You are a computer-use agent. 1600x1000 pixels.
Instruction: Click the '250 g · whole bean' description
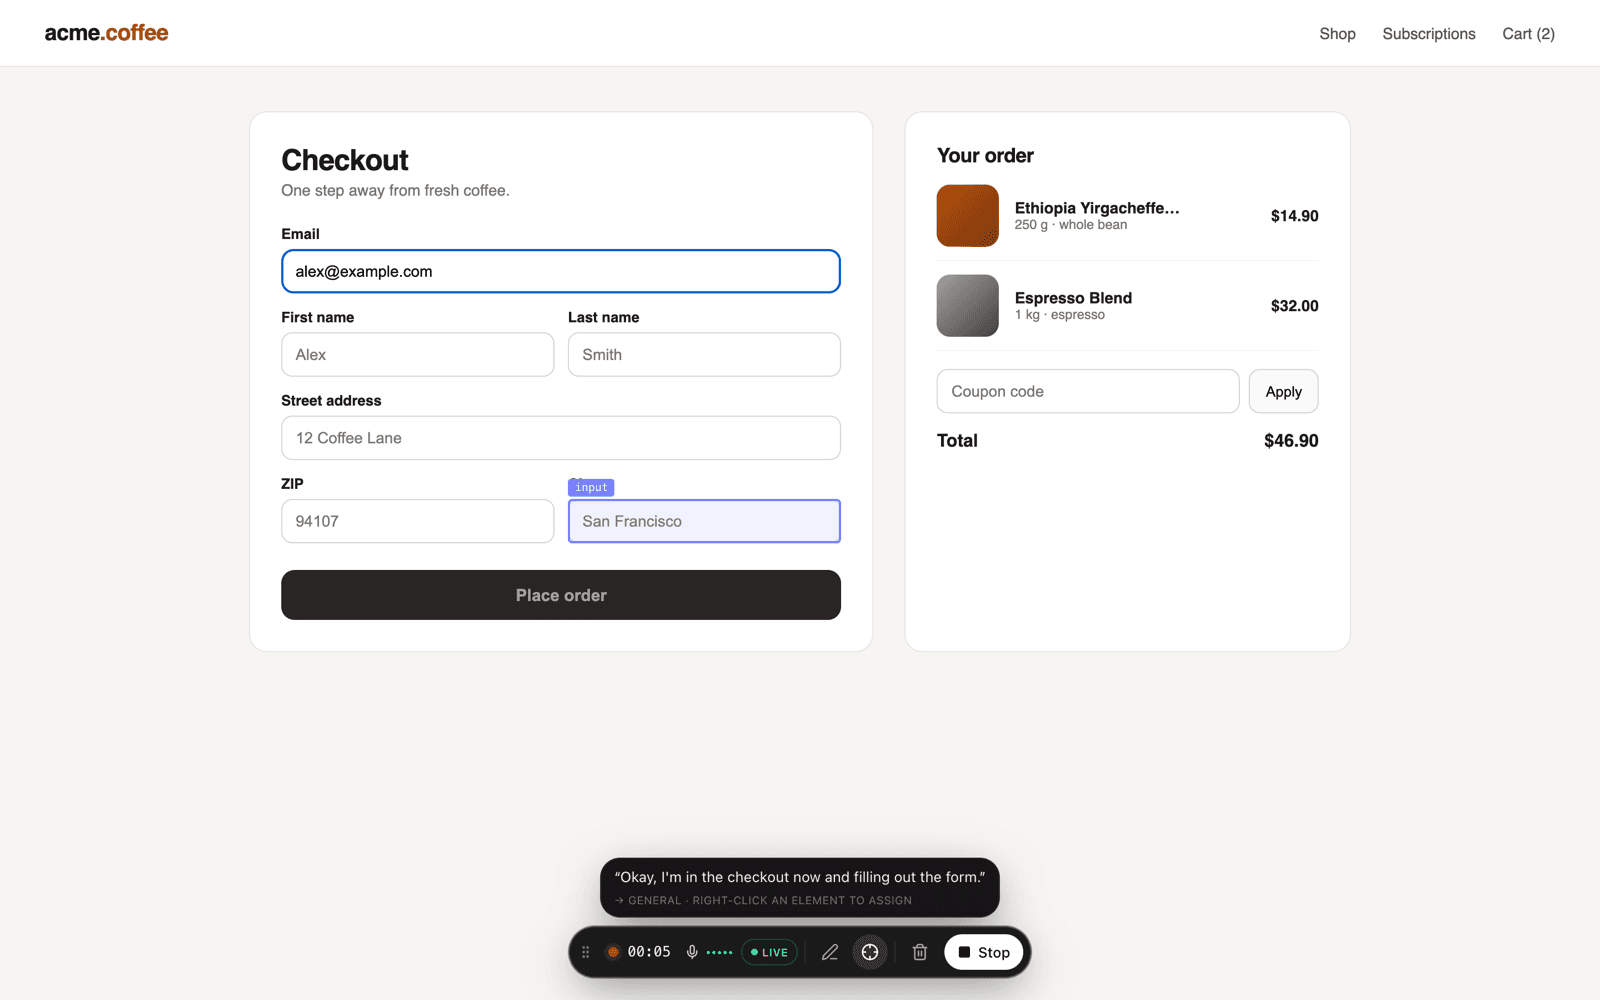point(1071,225)
